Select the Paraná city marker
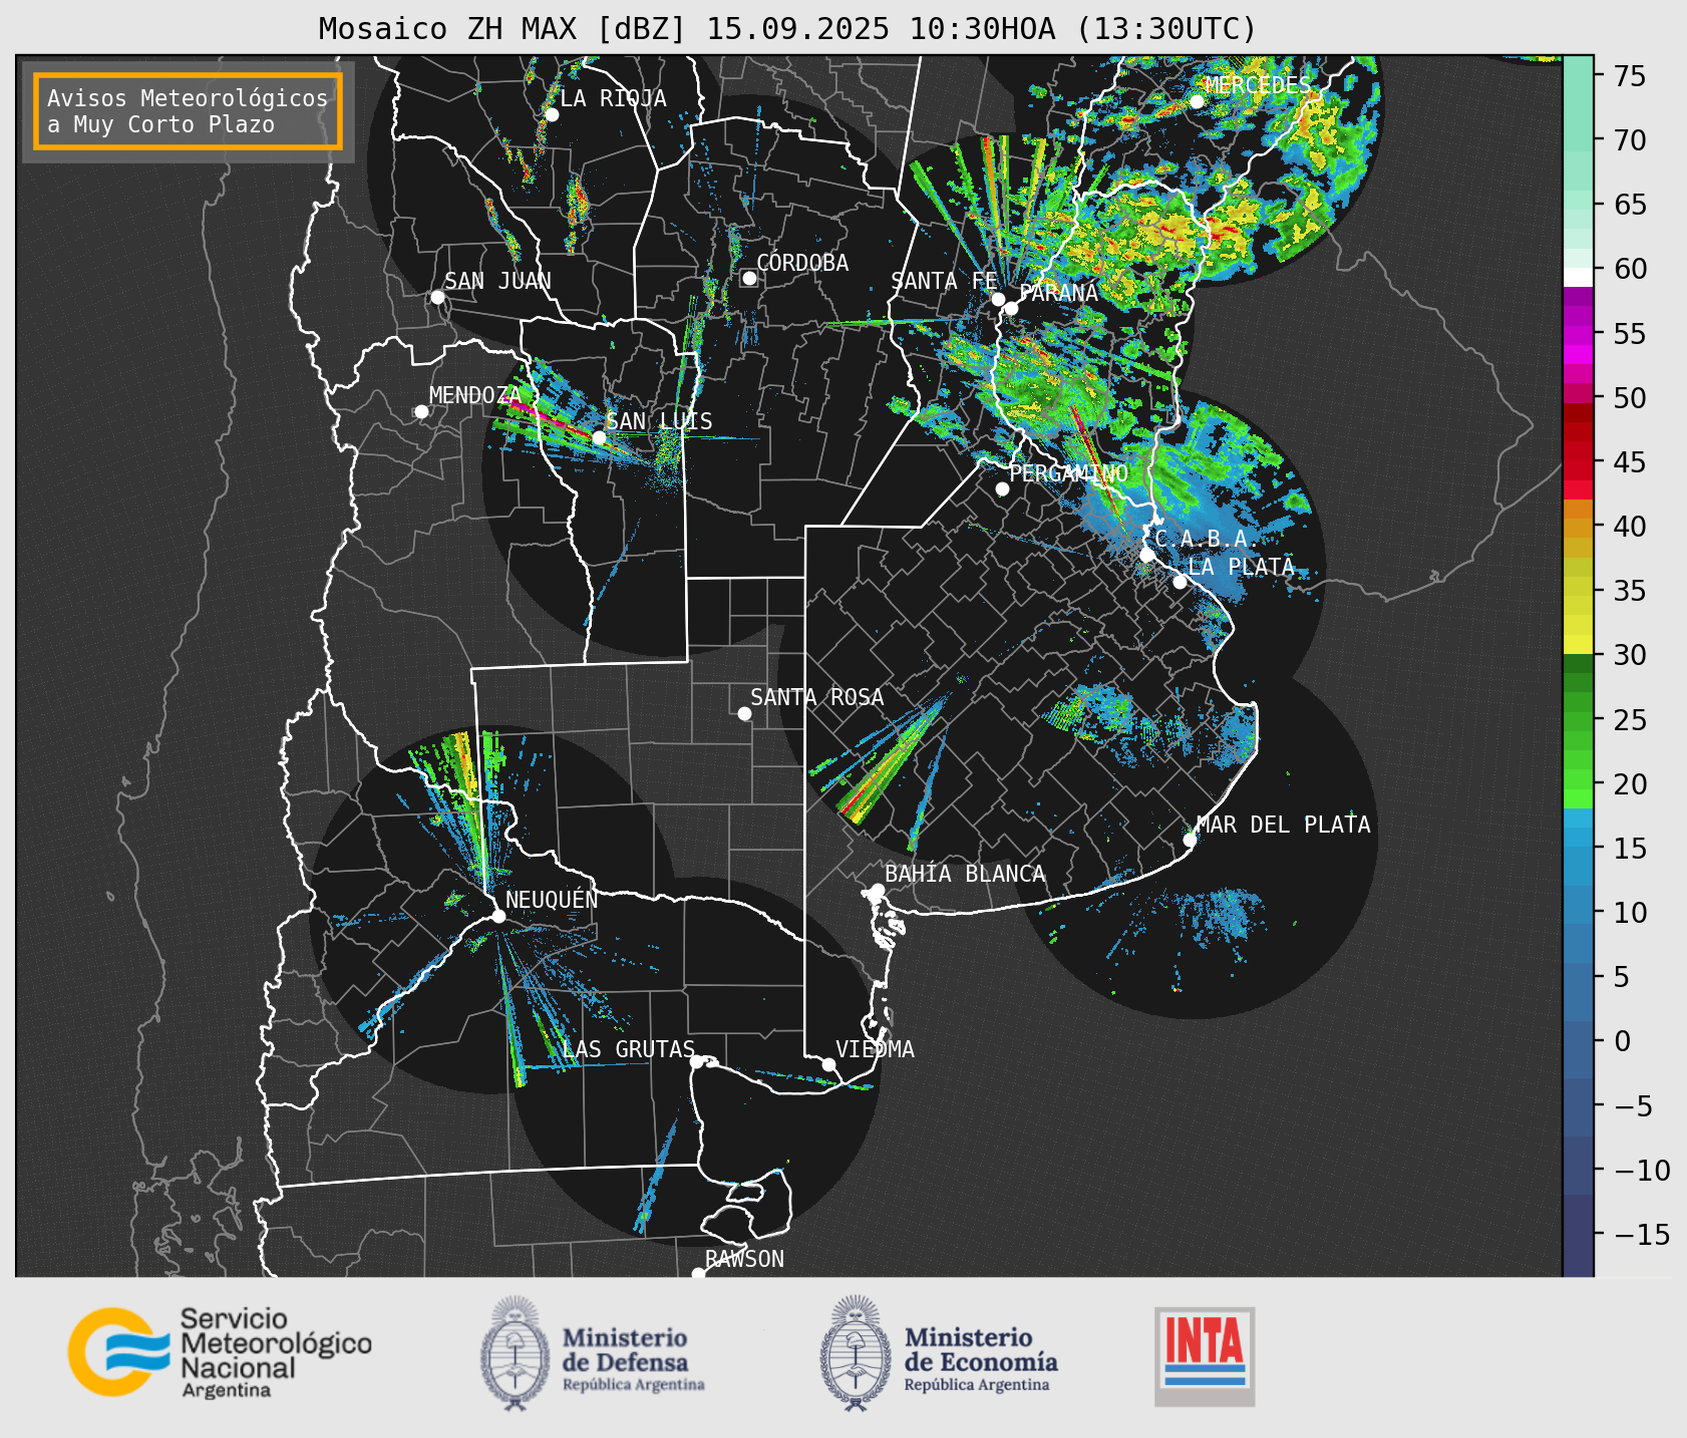The height and width of the screenshot is (1438, 1687). click(1011, 308)
